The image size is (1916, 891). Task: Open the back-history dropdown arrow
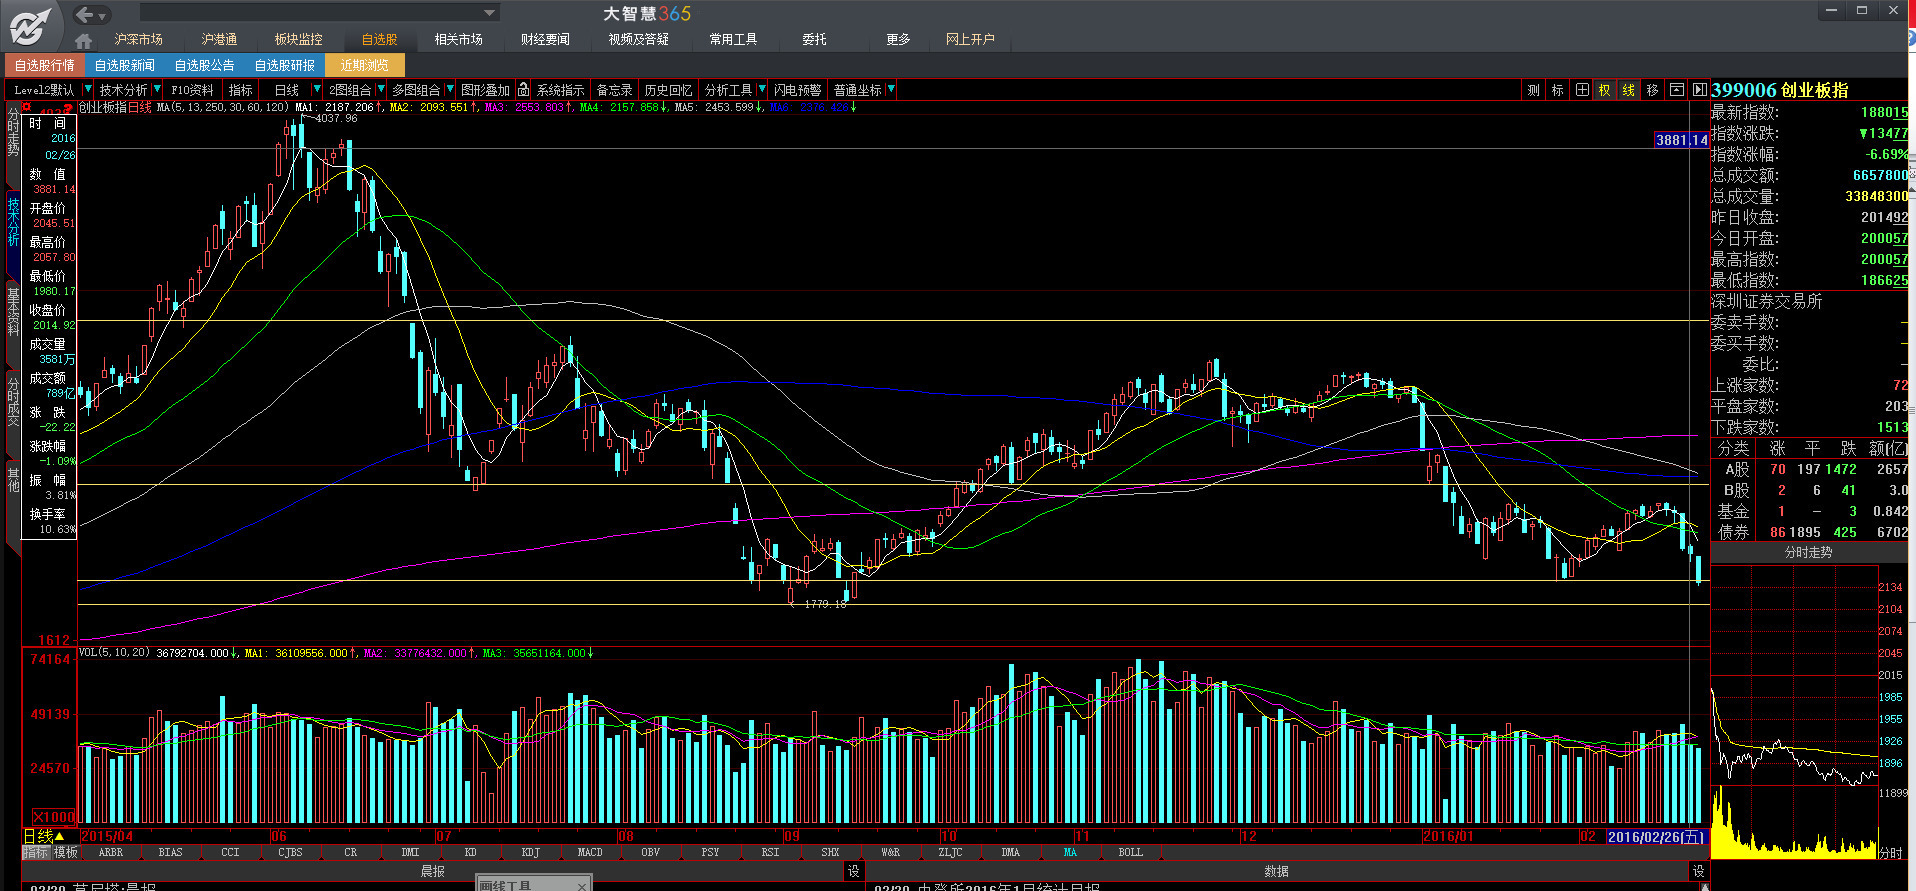point(103,15)
